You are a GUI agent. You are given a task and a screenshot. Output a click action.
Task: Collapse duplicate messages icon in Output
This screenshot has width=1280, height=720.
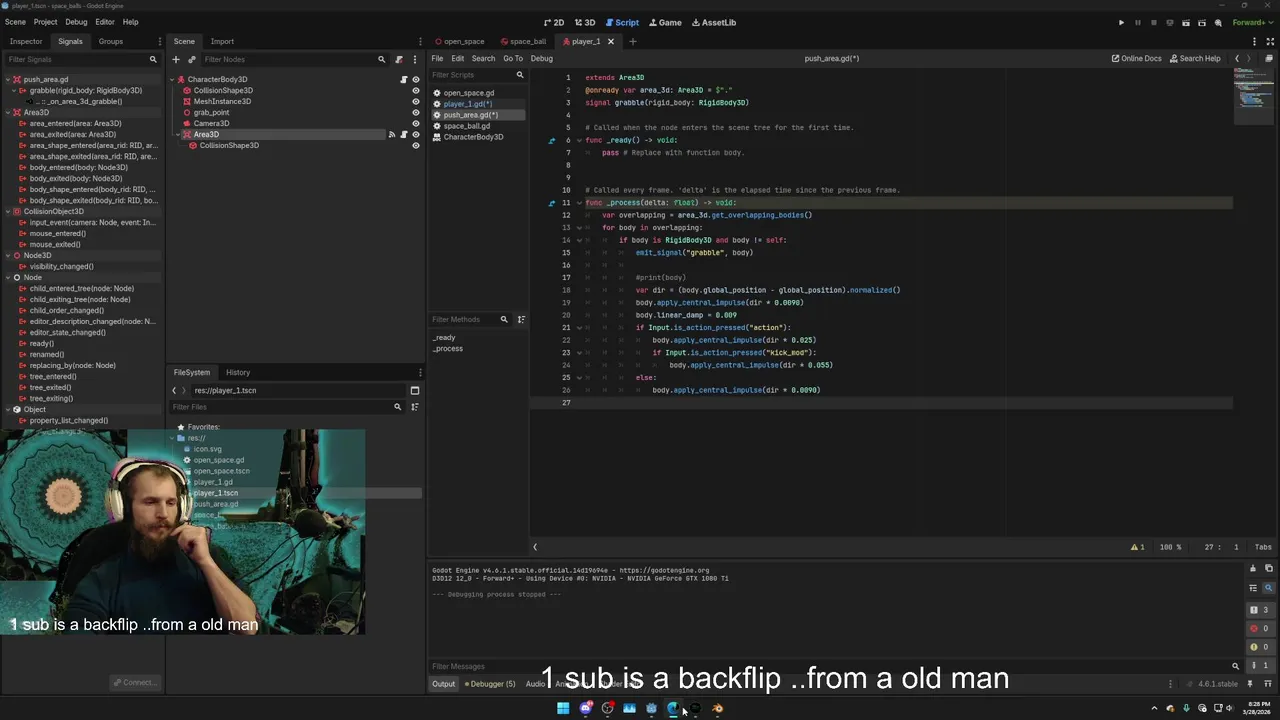(1253, 588)
